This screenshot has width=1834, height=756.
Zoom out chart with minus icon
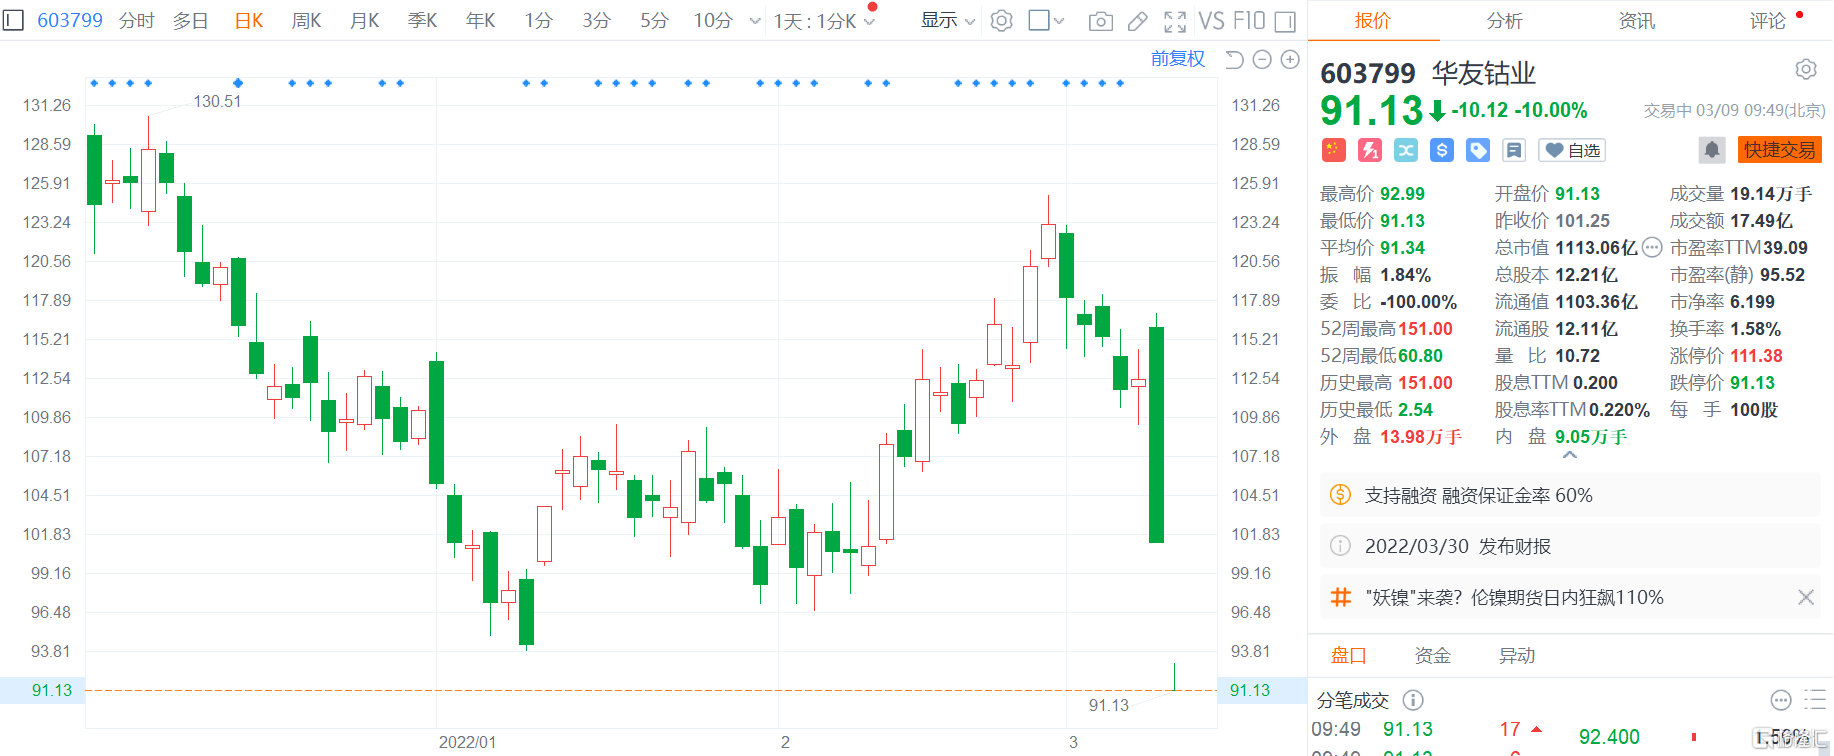click(1262, 60)
